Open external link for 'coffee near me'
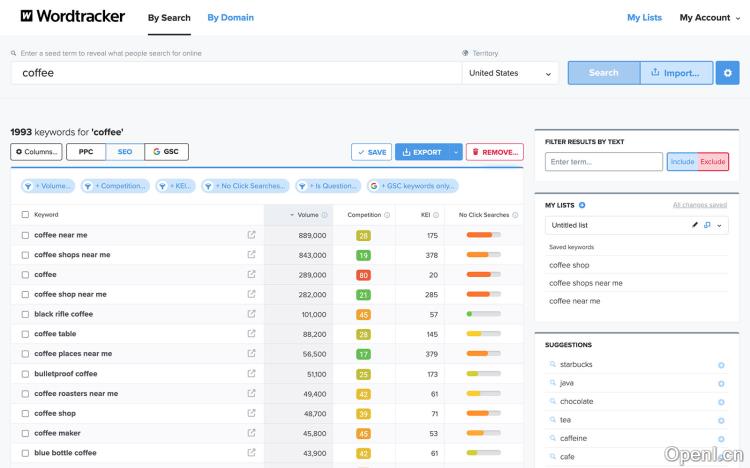Viewport: 750px width, 468px height. [251, 234]
